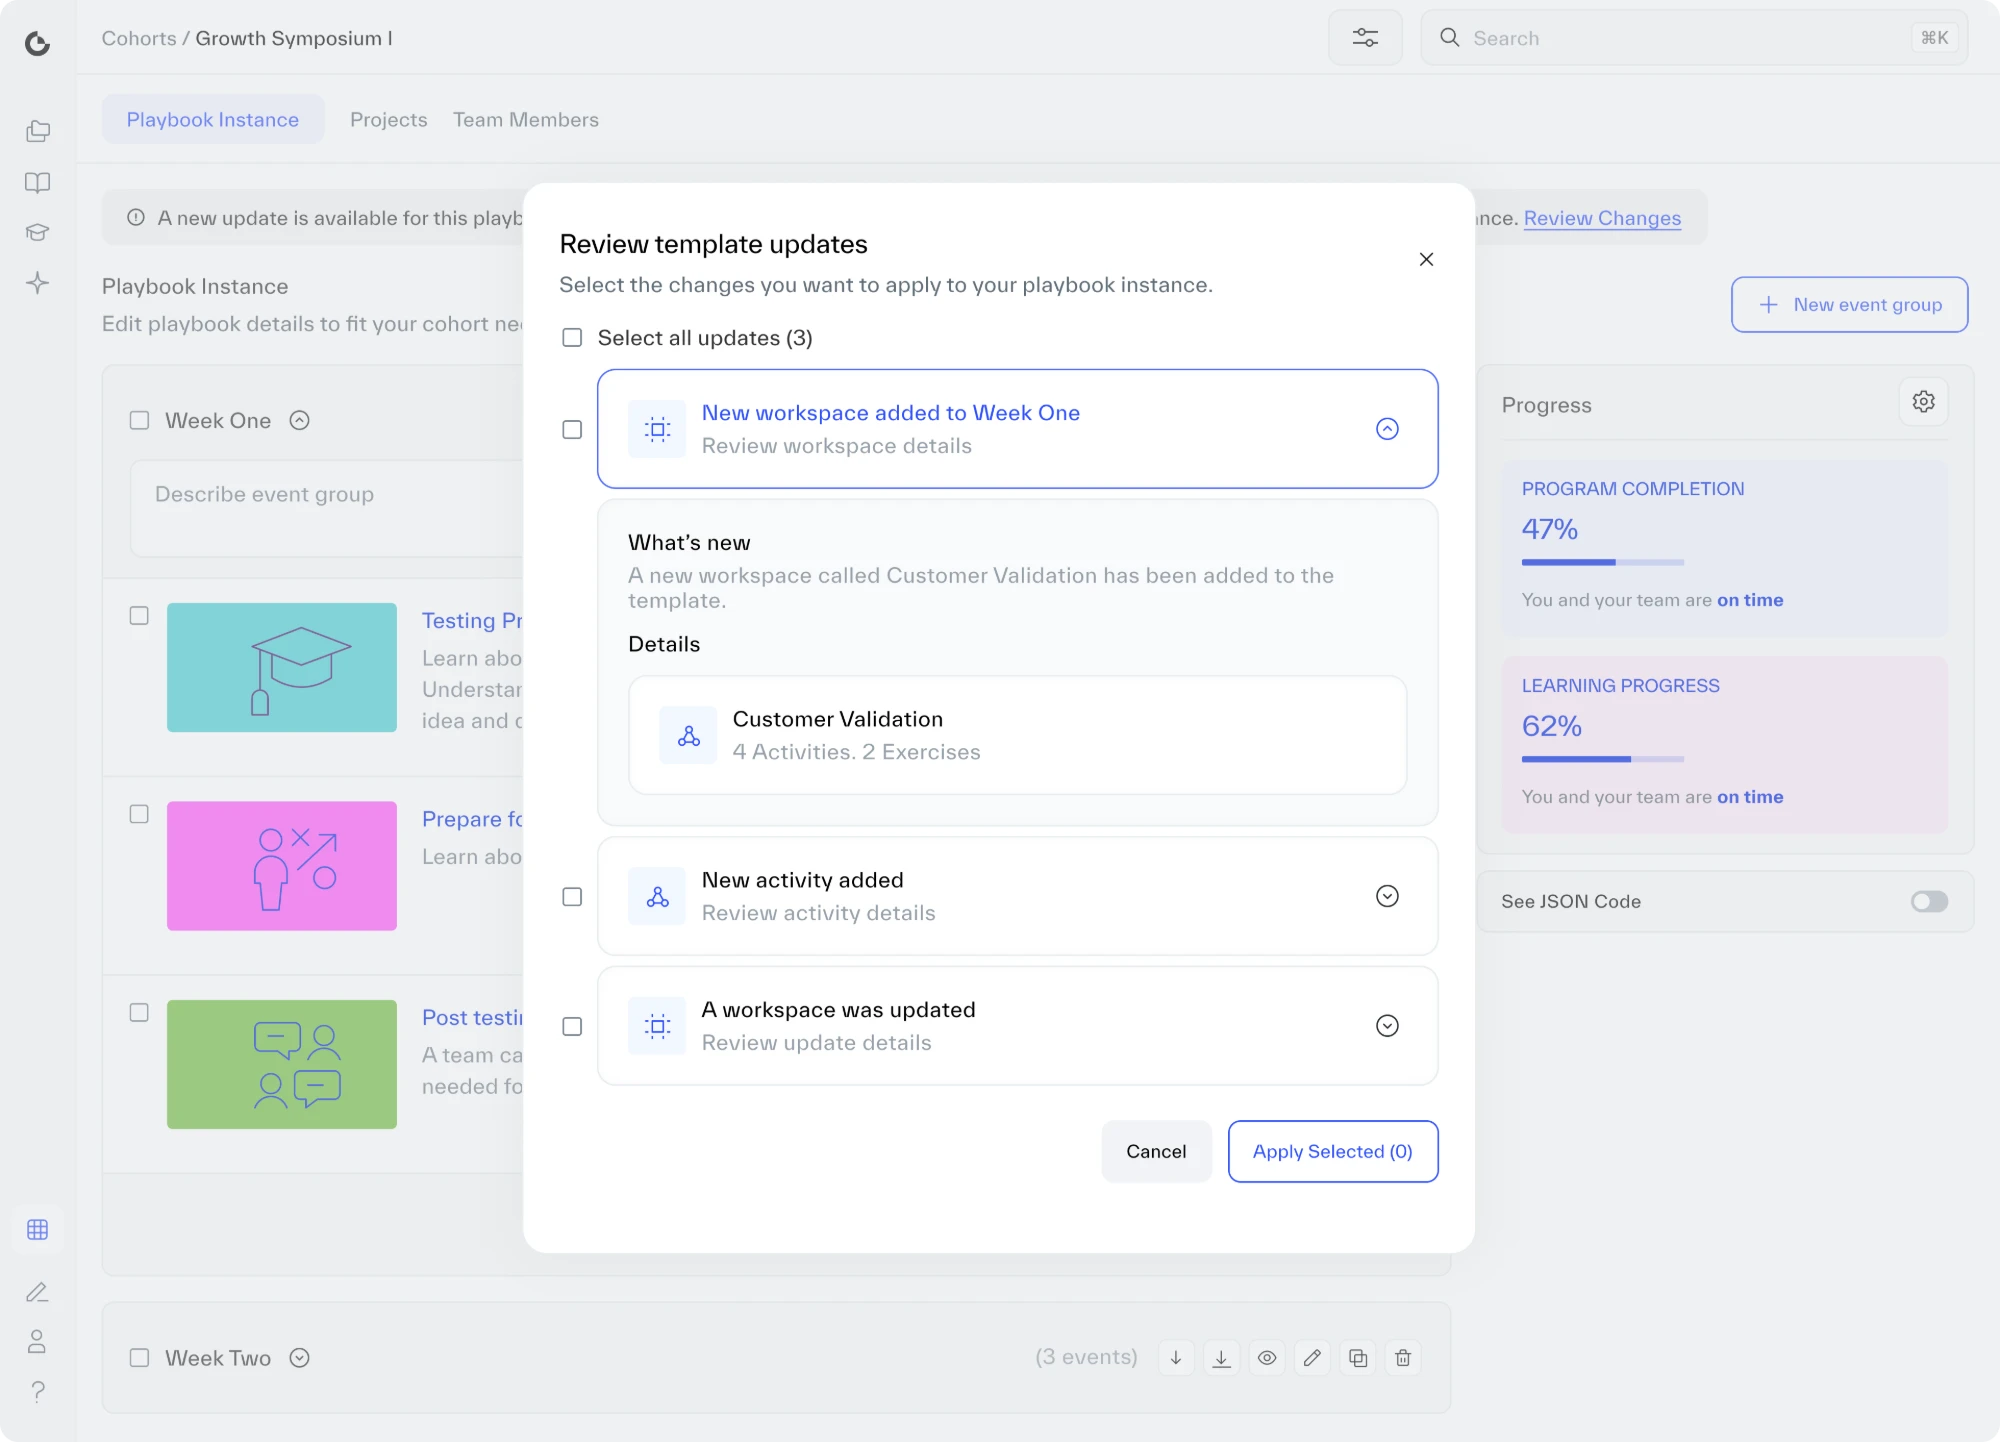Screen dimensions: 2000x1442
Task: Duplicate Week Two with the copy icon
Action: [1358, 1358]
